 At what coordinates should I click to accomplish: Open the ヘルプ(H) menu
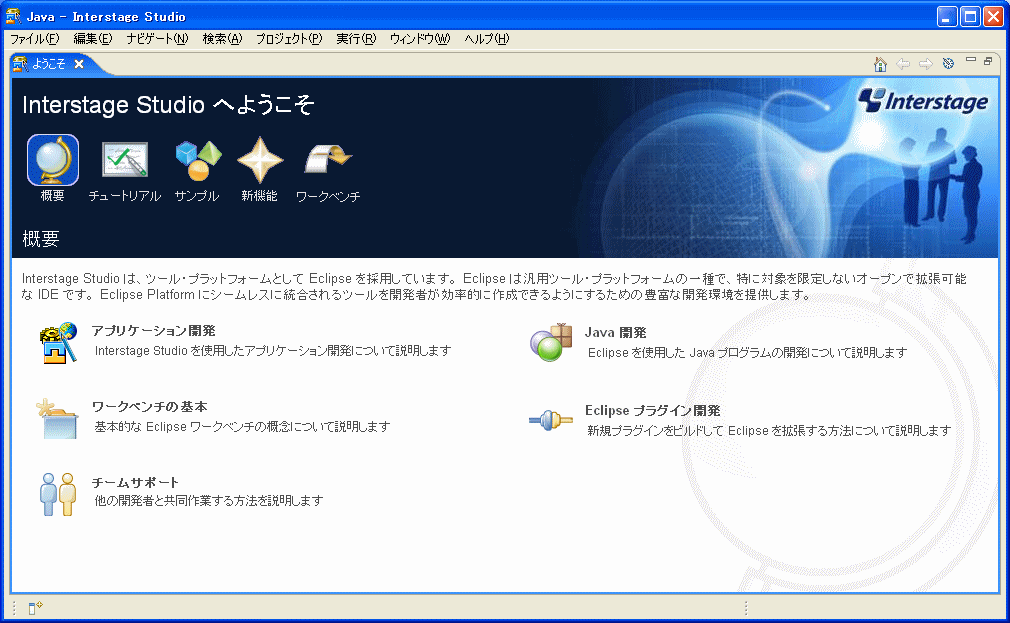point(487,39)
